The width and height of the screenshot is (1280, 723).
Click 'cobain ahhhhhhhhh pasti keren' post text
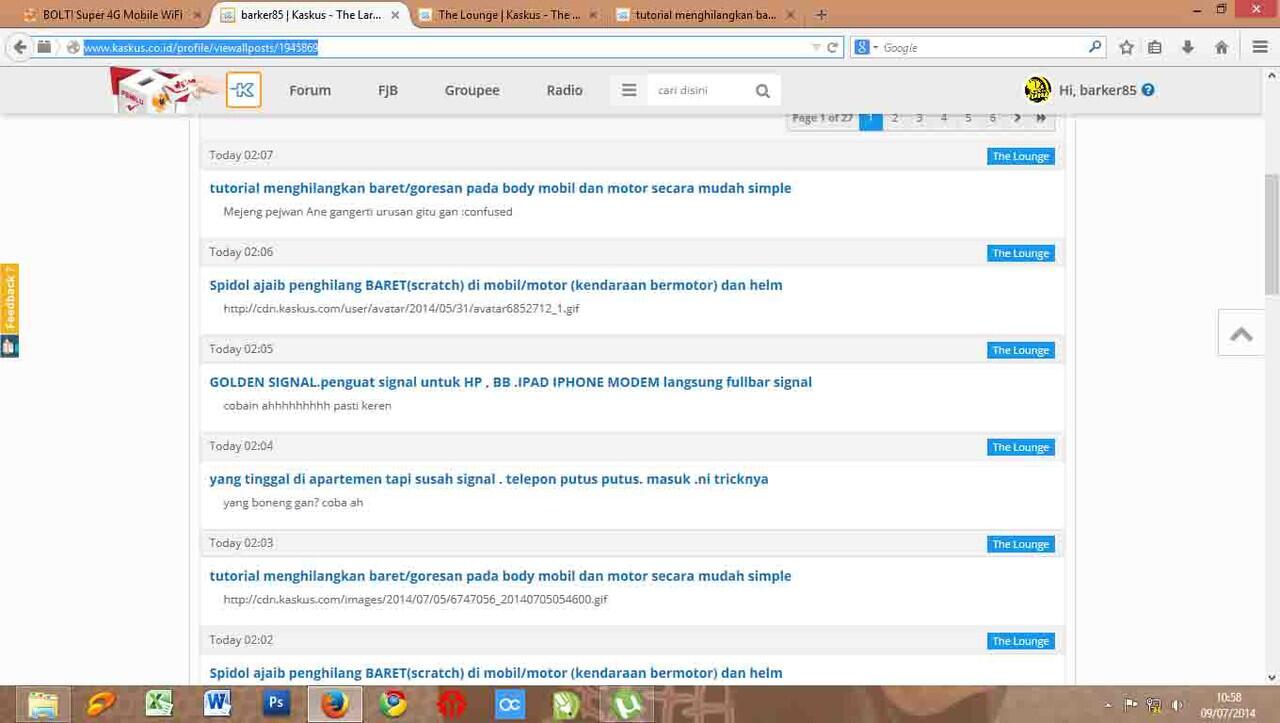pyautogui.click(x=307, y=405)
